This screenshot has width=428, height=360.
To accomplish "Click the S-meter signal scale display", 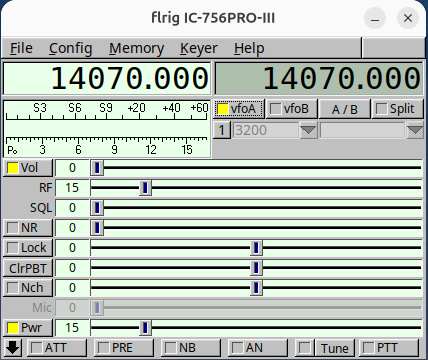I will (x=107, y=129).
